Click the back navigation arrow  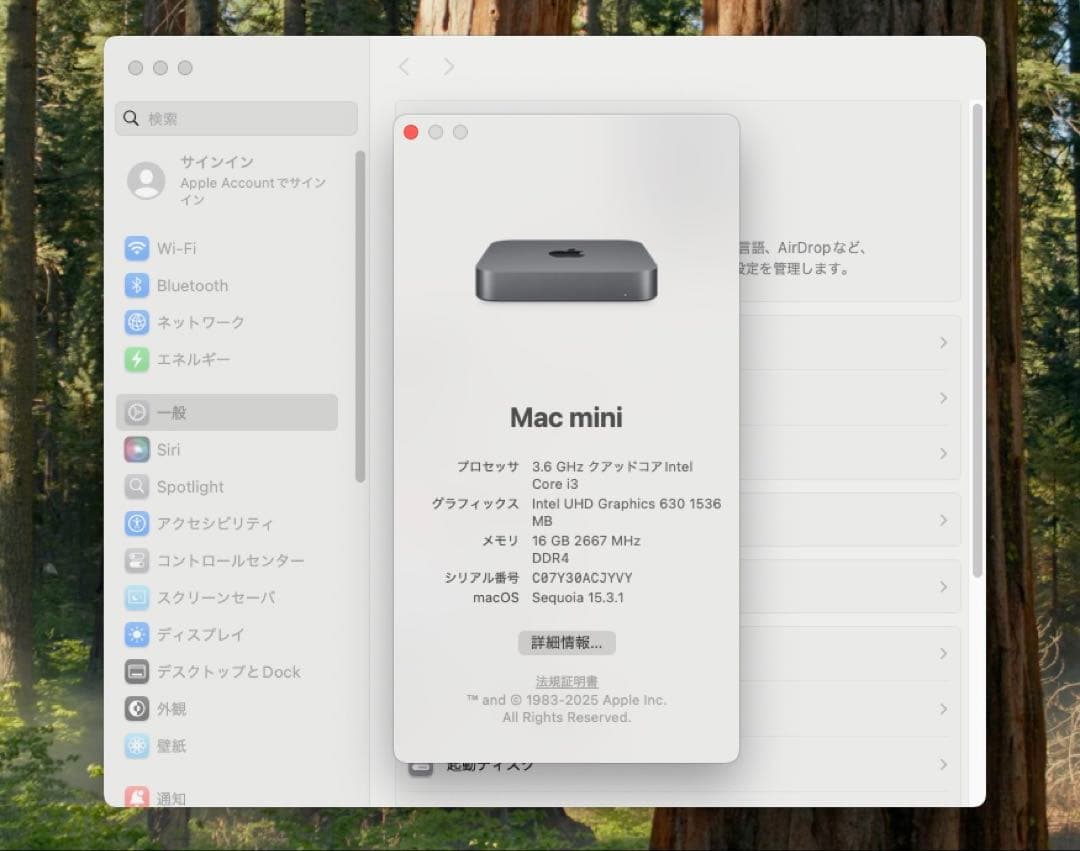point(404,66)
